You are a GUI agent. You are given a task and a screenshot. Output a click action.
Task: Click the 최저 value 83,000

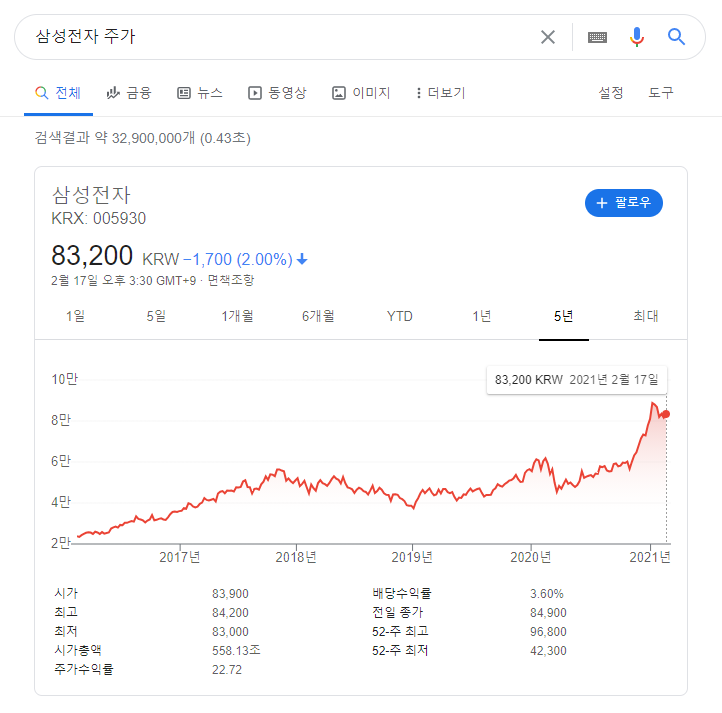[x=230, y=631]
